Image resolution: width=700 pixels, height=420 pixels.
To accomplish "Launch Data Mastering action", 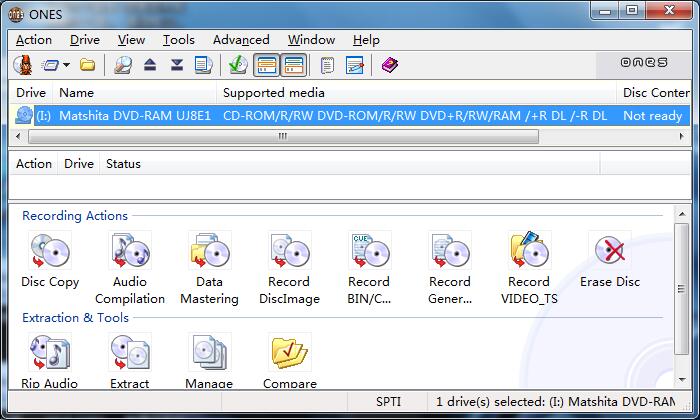I will [x=209, y=268].
